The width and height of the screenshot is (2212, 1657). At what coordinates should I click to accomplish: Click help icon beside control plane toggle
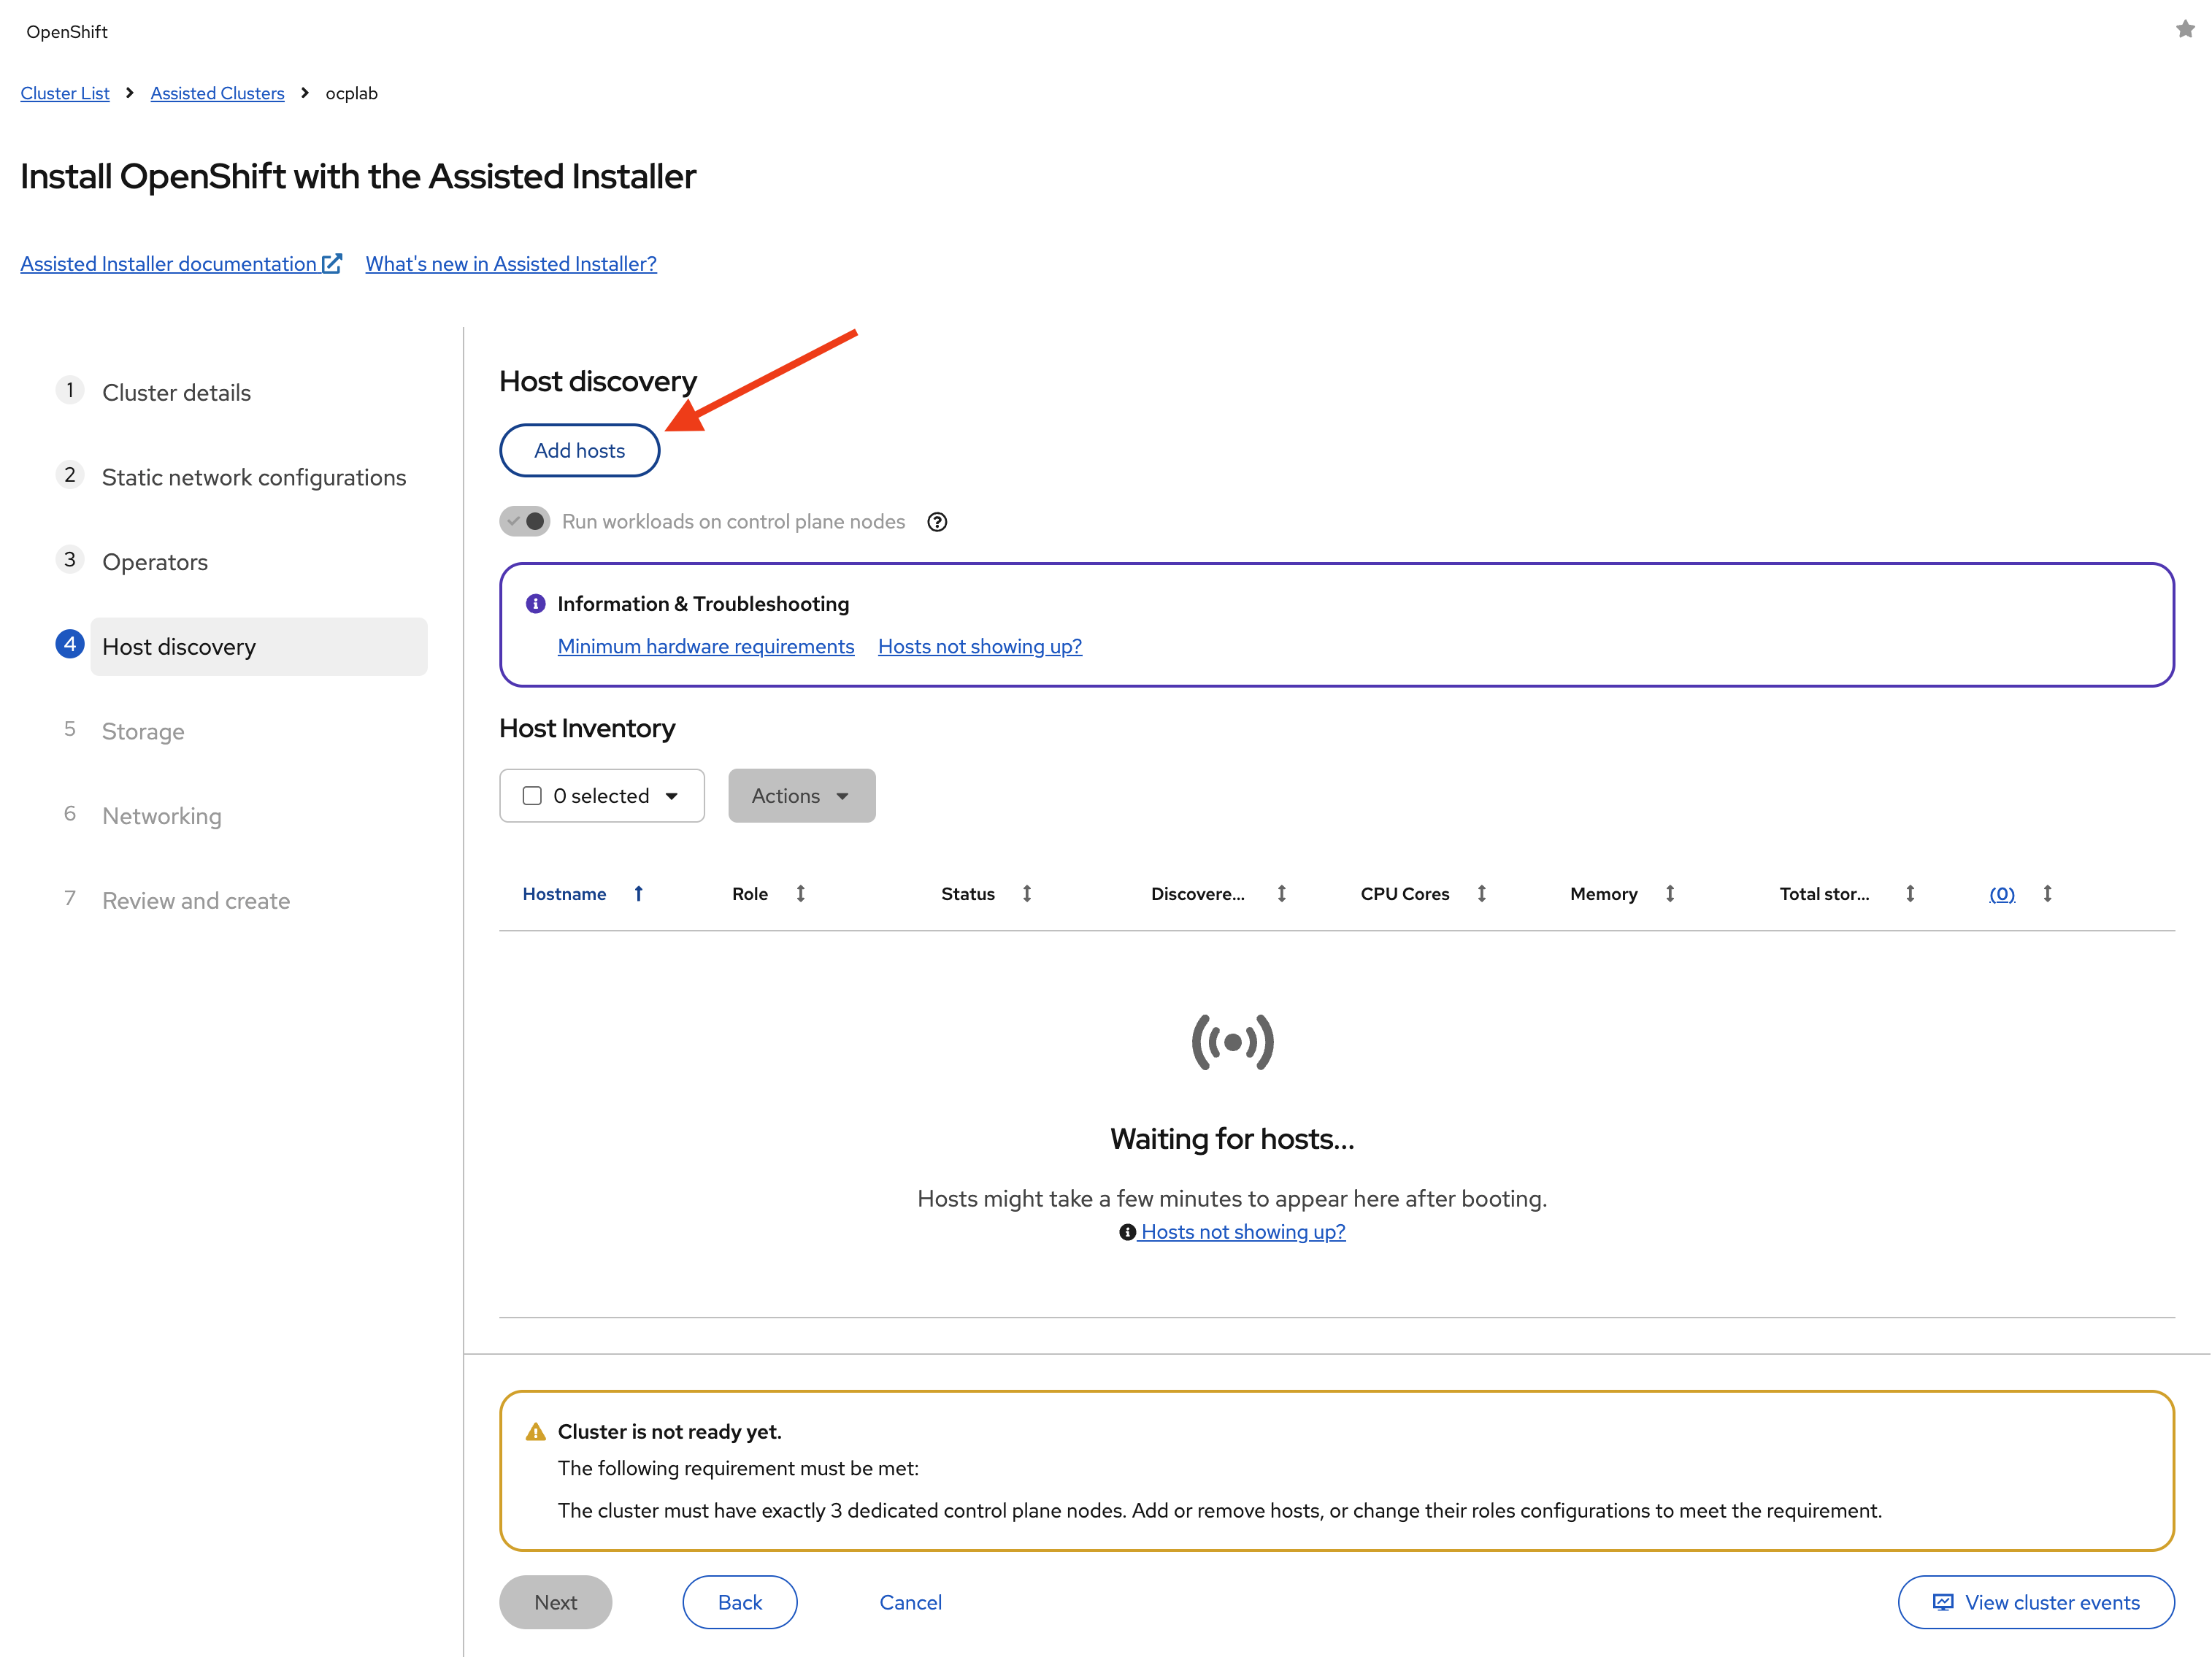pyautogui.click(x=937, y=521)
